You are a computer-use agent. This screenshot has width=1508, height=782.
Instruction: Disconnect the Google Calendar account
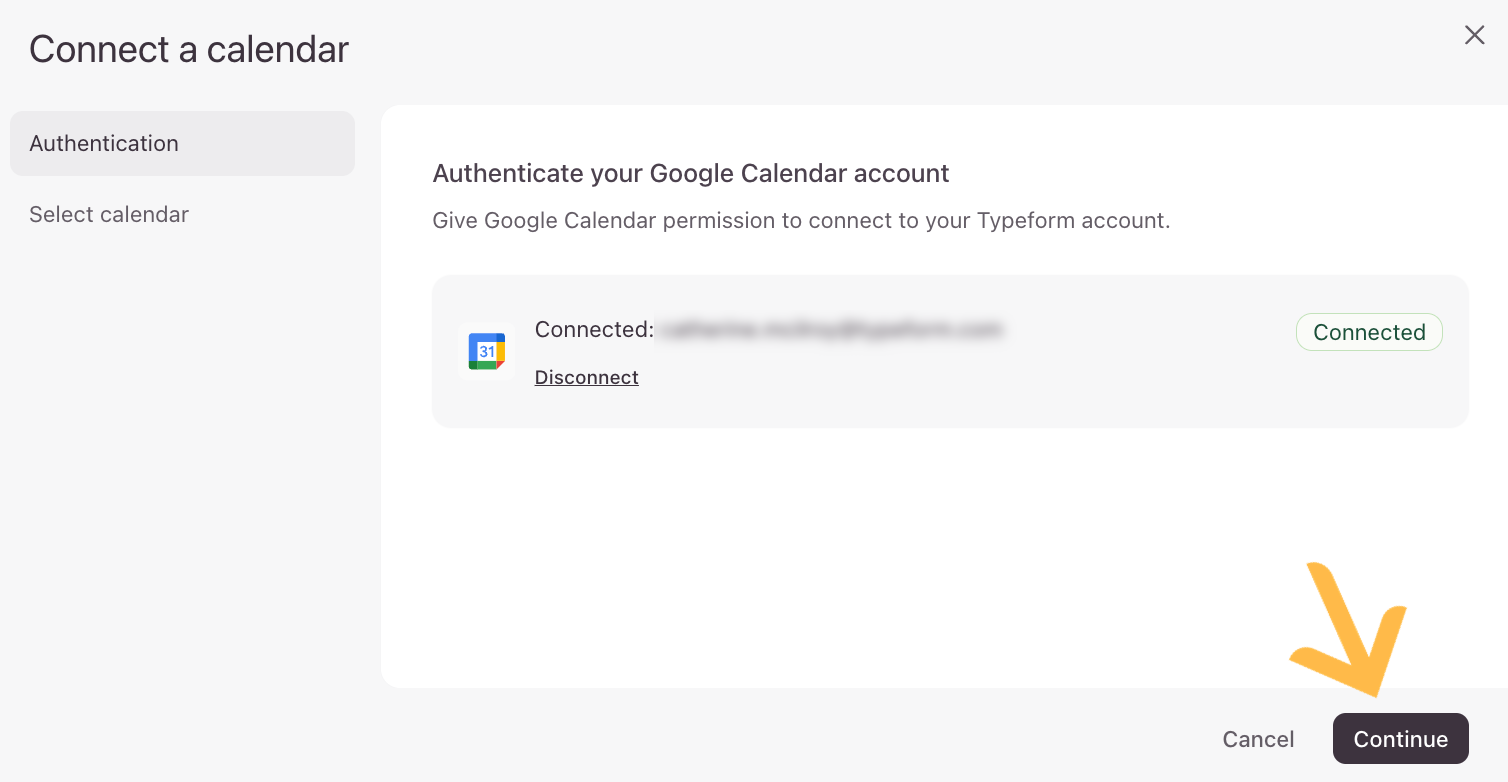point(586,377)
